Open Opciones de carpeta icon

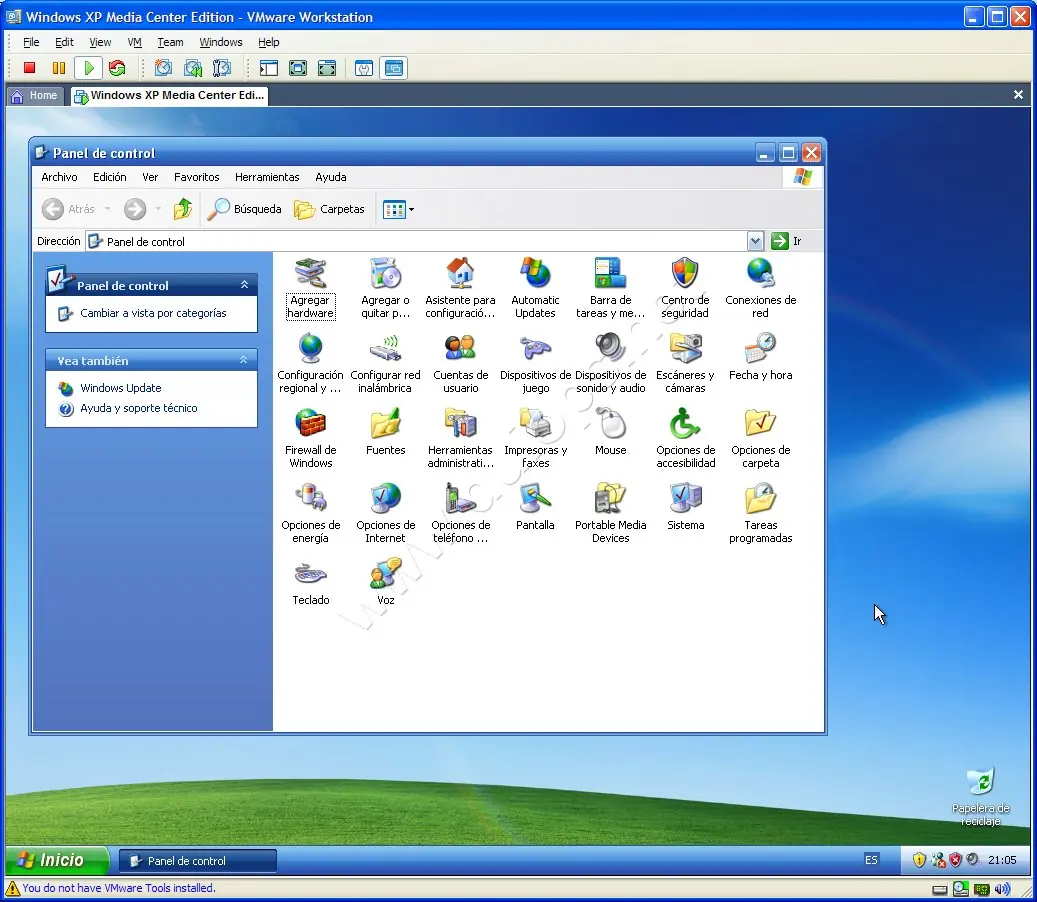[x=761, y=424]
